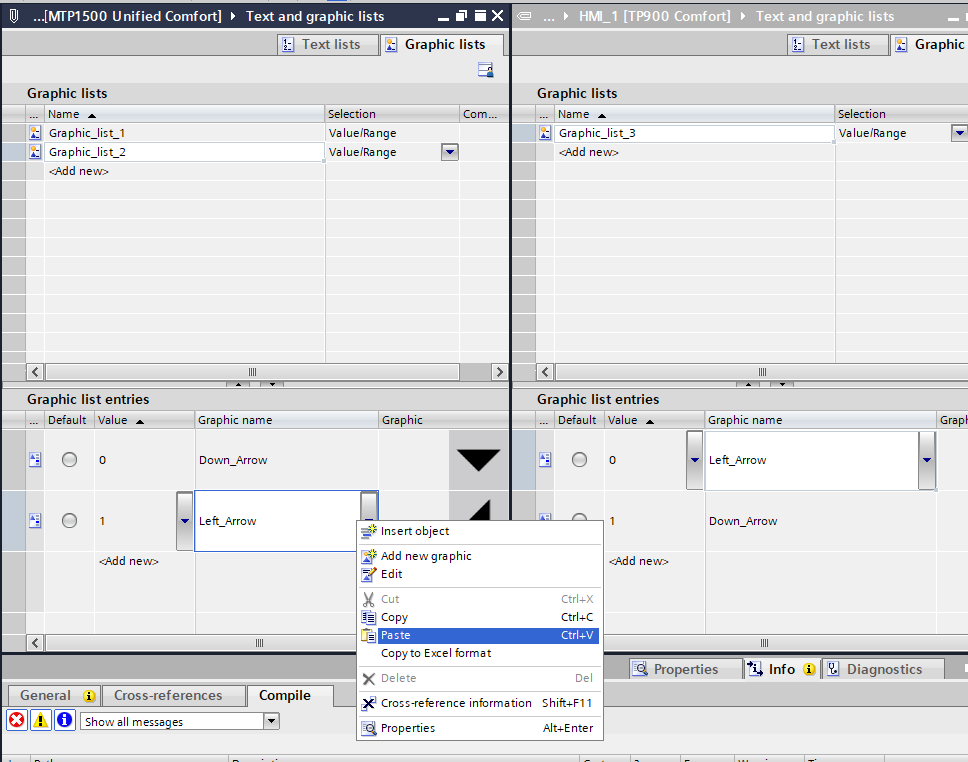Click the up splitter arrow in right editor
Screen dimensions: 968x762
pos(748,384)
